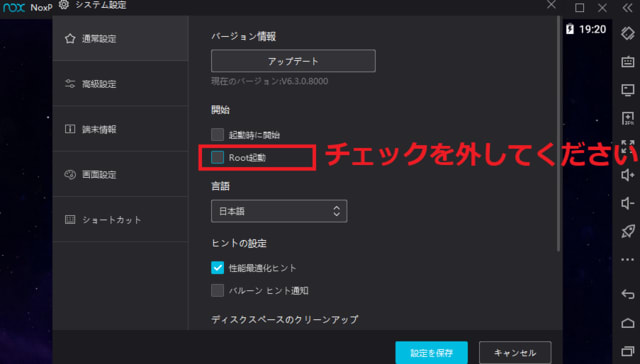
Task: Open the more options three-dots icon
Action: [628, 260]
